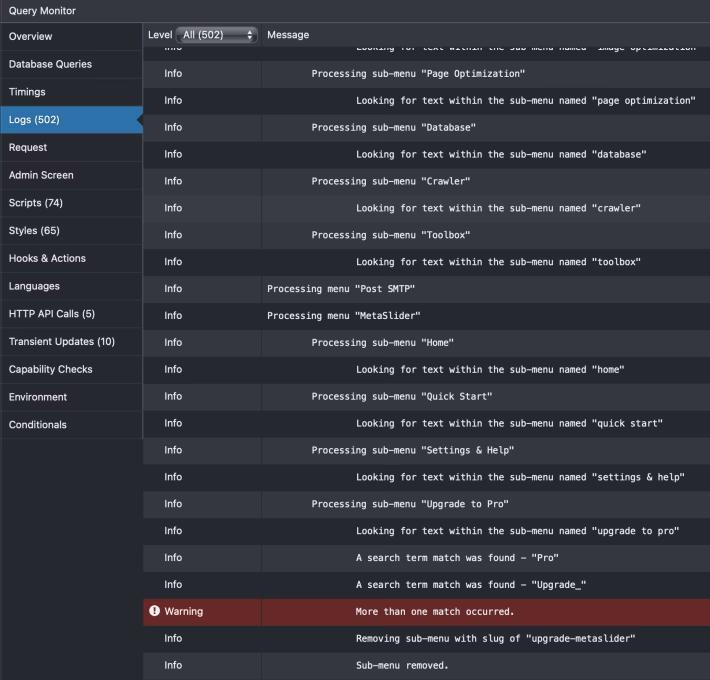Open the Overview panel
The height and width of the screenshot is (680, 710).
point(30,36)
